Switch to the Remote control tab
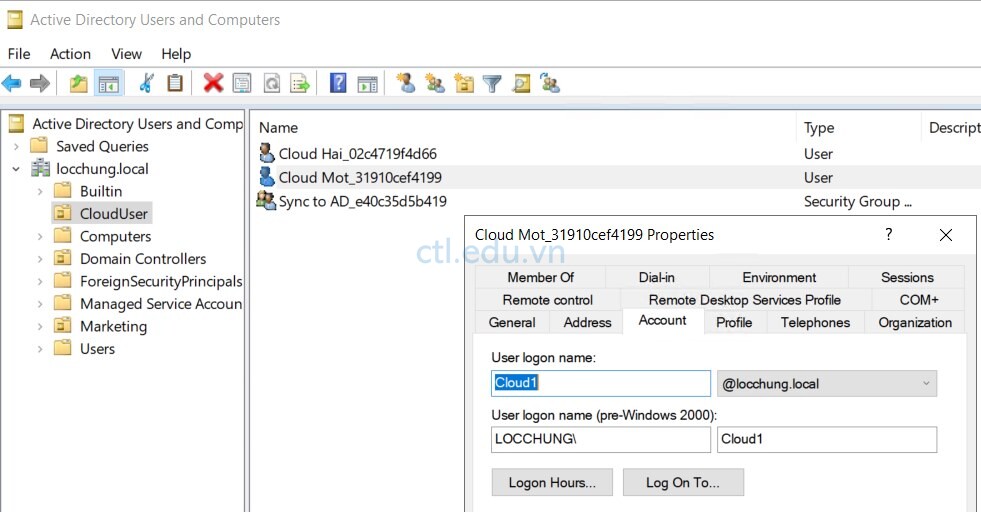Screen dimensions: 981x512 click(547, 300)
